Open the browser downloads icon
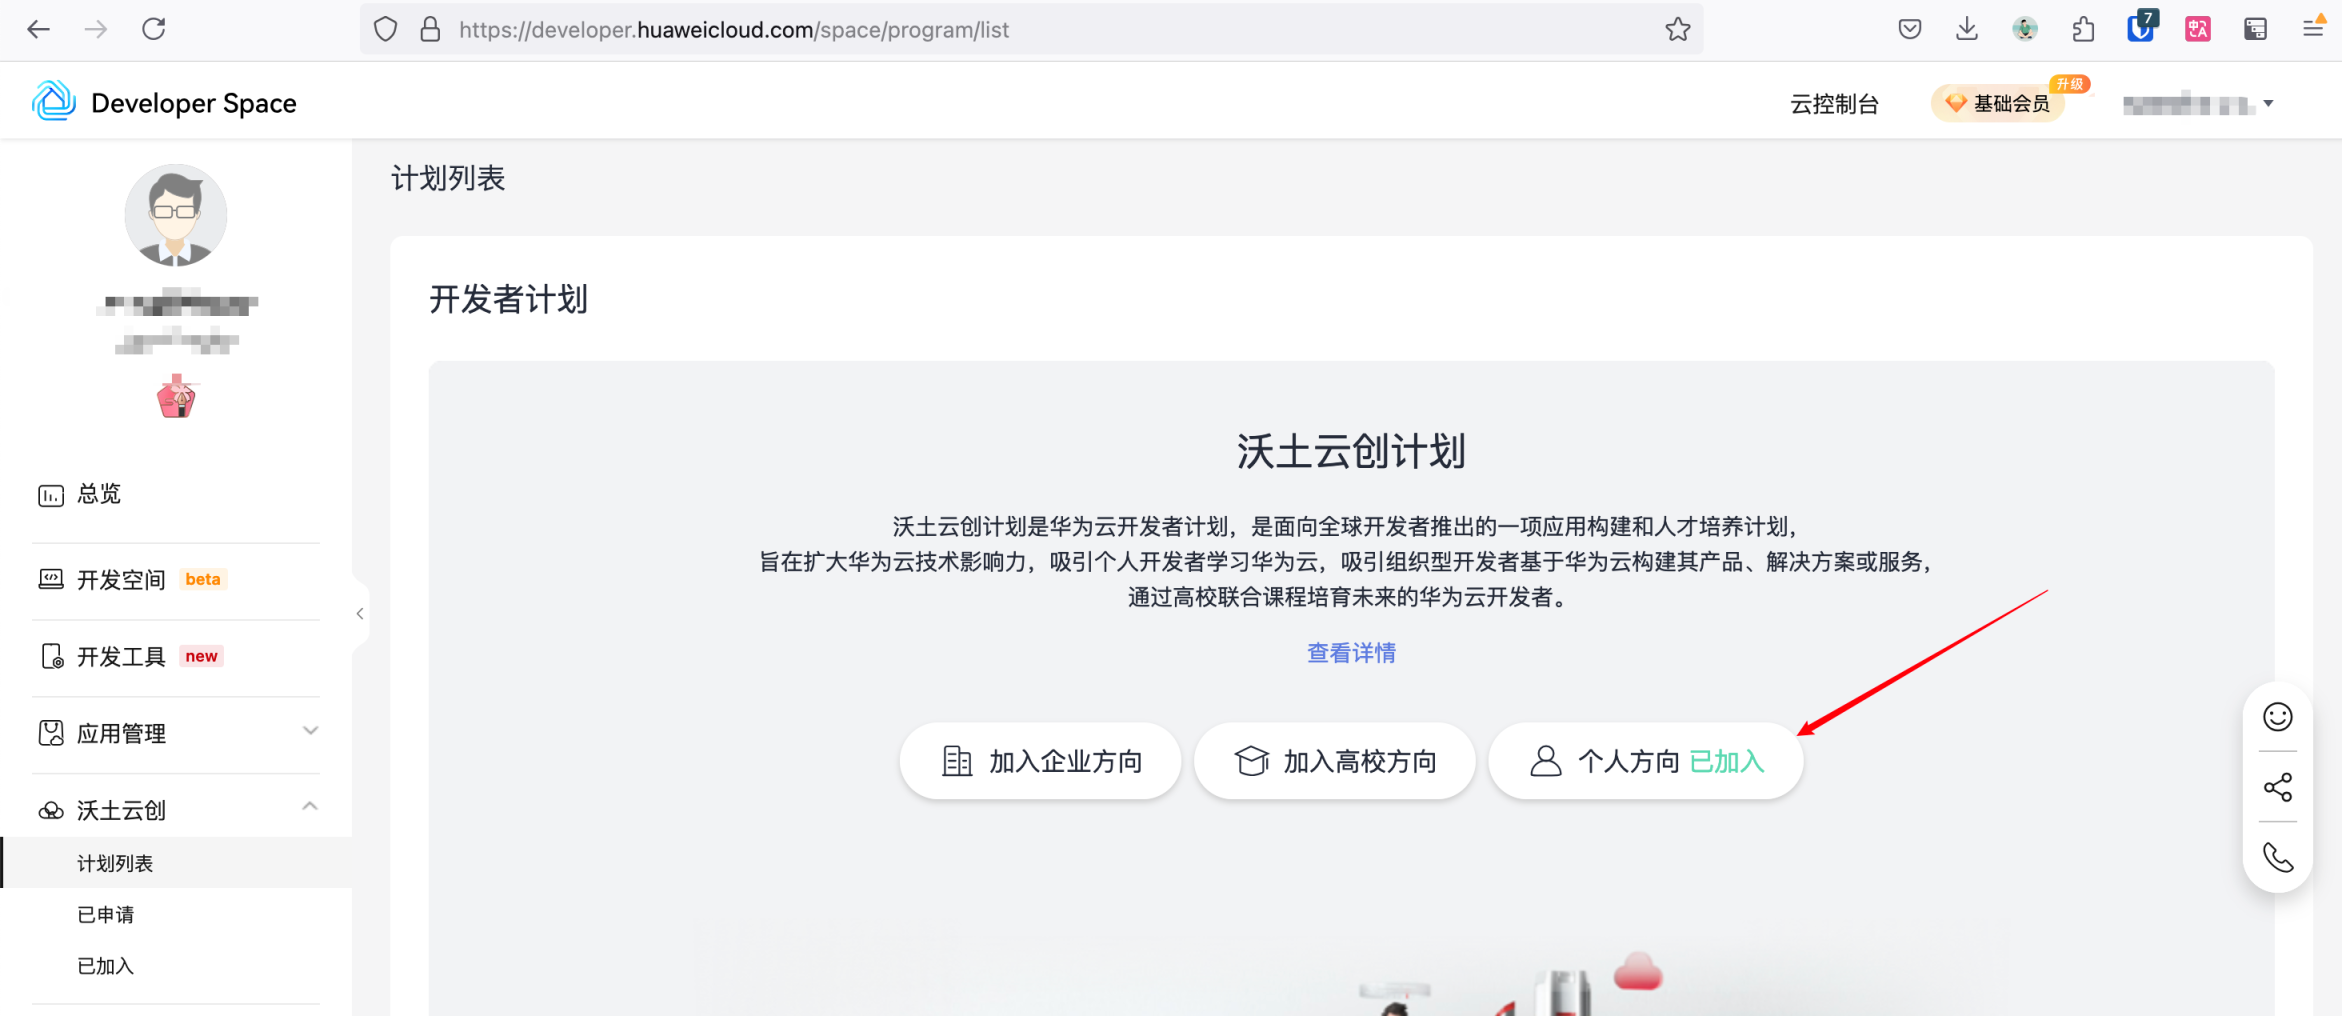This screenshot has width=2342, height=1016. pos(1966,30)
